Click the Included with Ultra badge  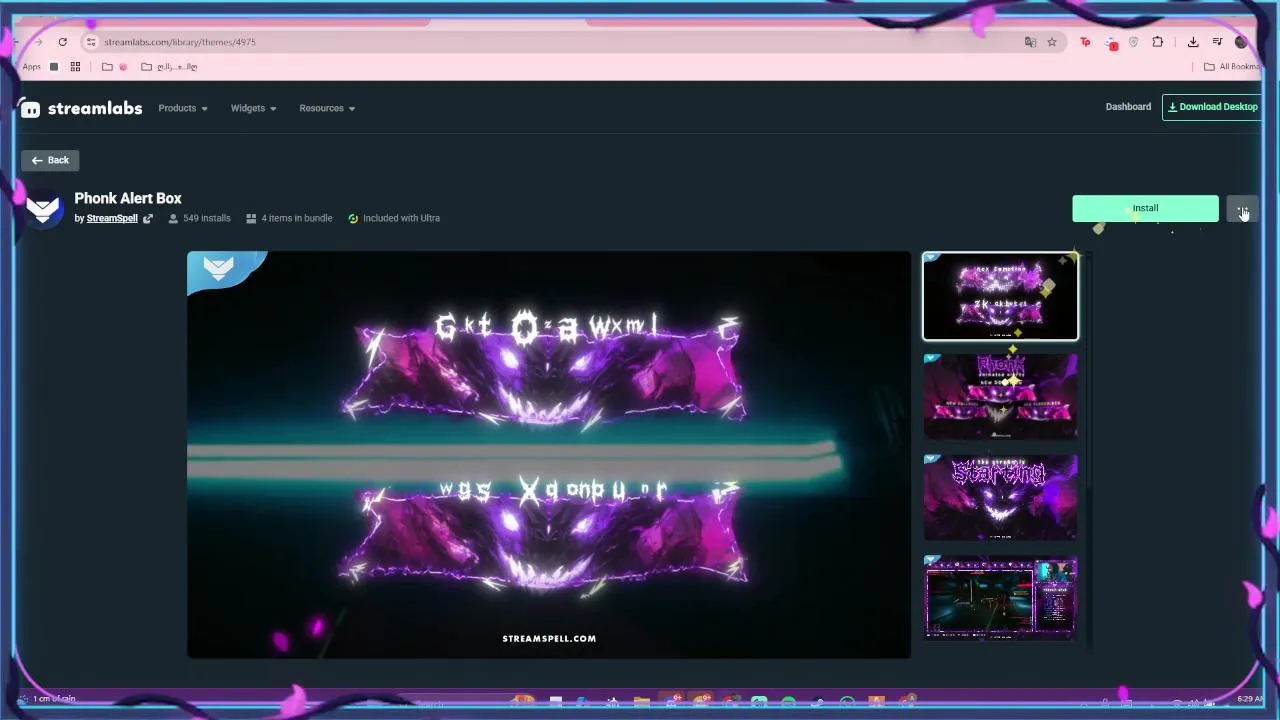coord(401,218)
